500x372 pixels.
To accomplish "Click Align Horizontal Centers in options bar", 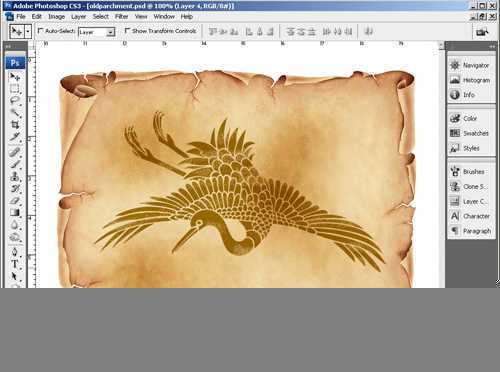I will click(260, 32).
